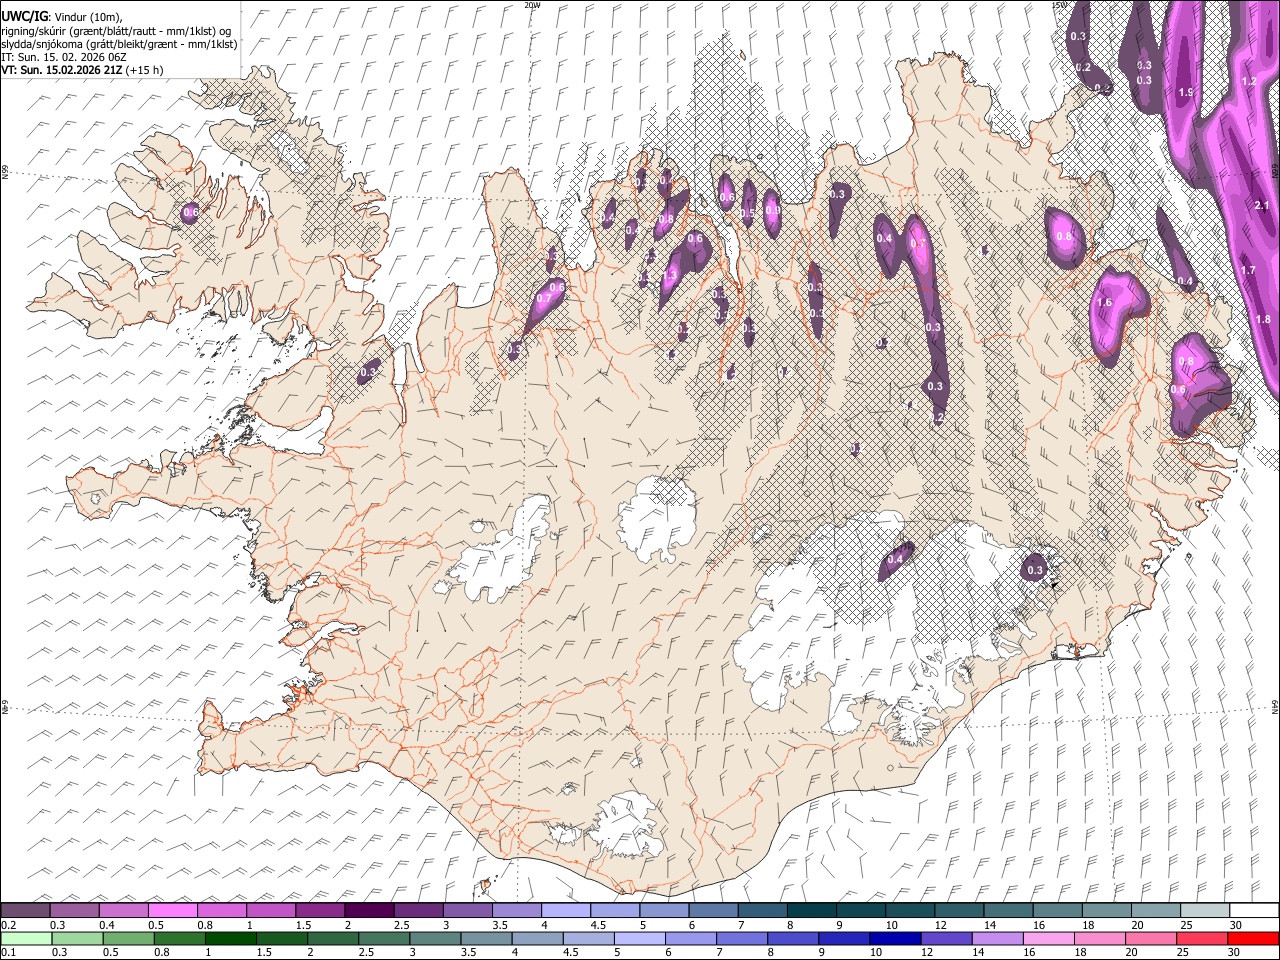Click the '64N' latitude label at right edge

click(x=1275, y=706)
